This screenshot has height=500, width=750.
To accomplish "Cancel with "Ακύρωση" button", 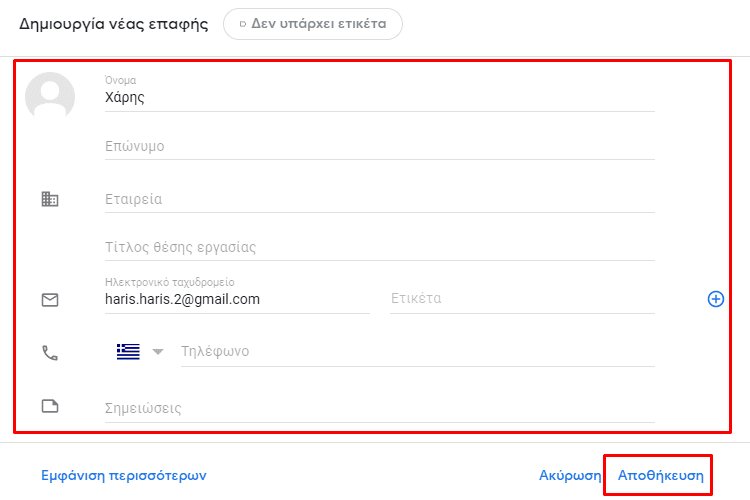I will tap(570, 476).
